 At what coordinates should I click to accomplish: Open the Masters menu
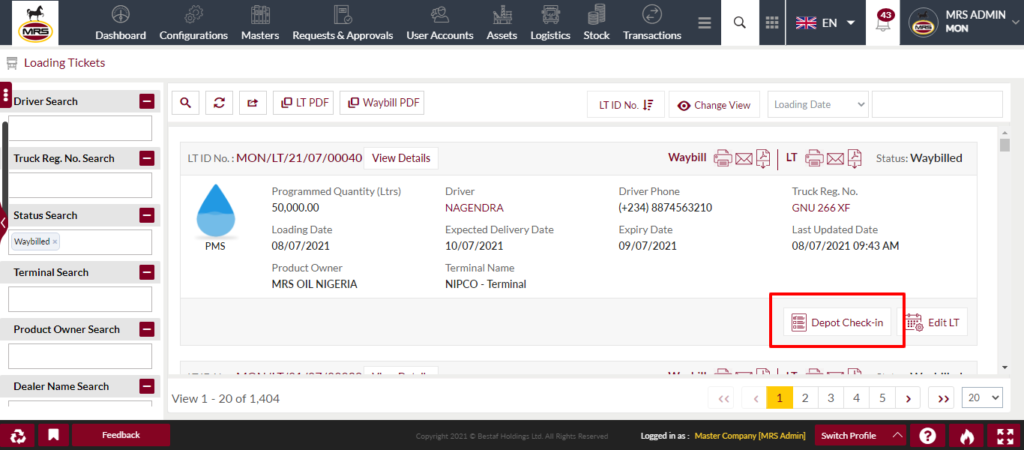coord(260,23)
